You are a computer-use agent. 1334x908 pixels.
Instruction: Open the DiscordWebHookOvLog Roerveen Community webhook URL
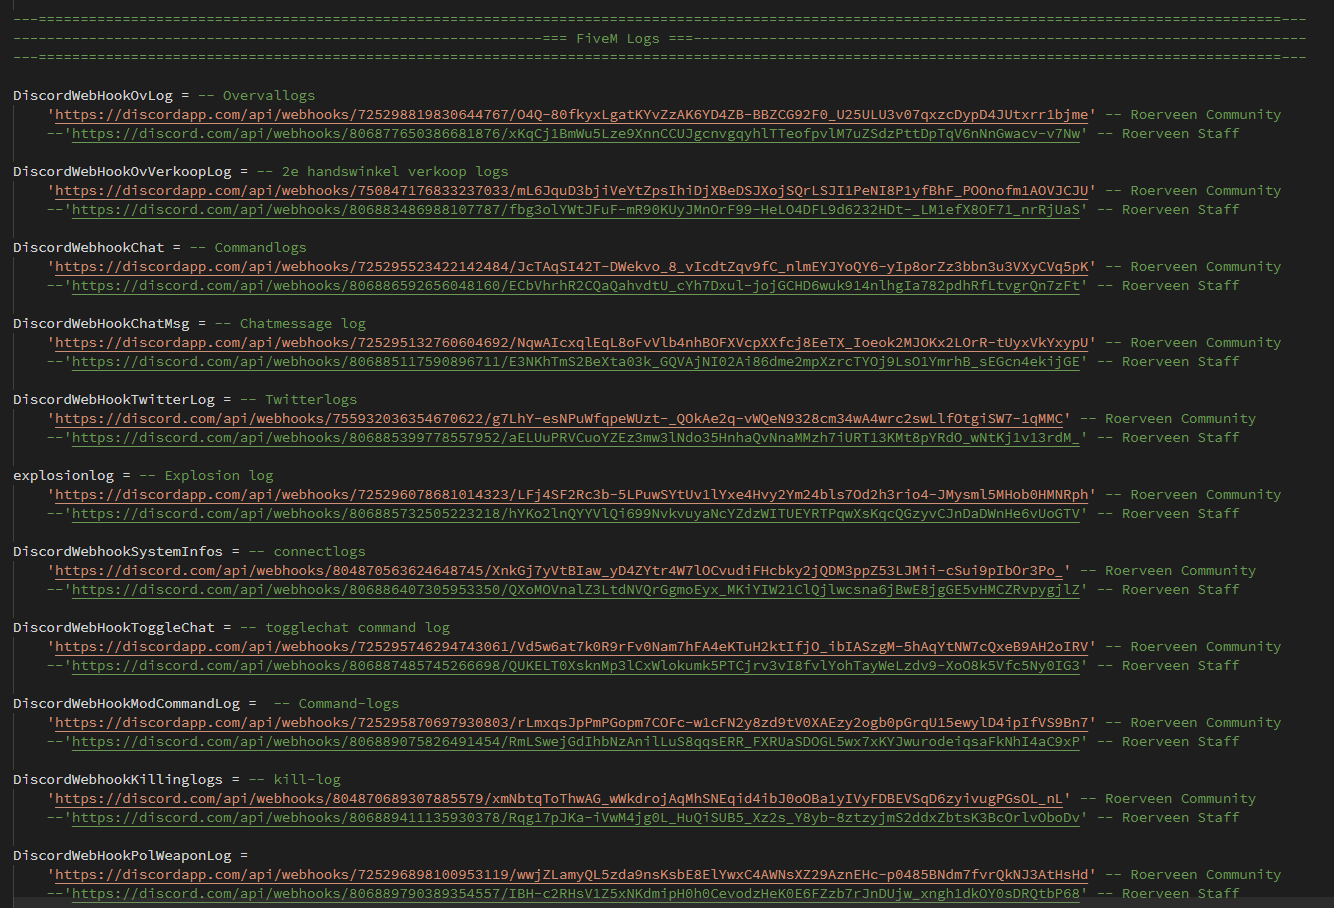click(x=571, y=115)
